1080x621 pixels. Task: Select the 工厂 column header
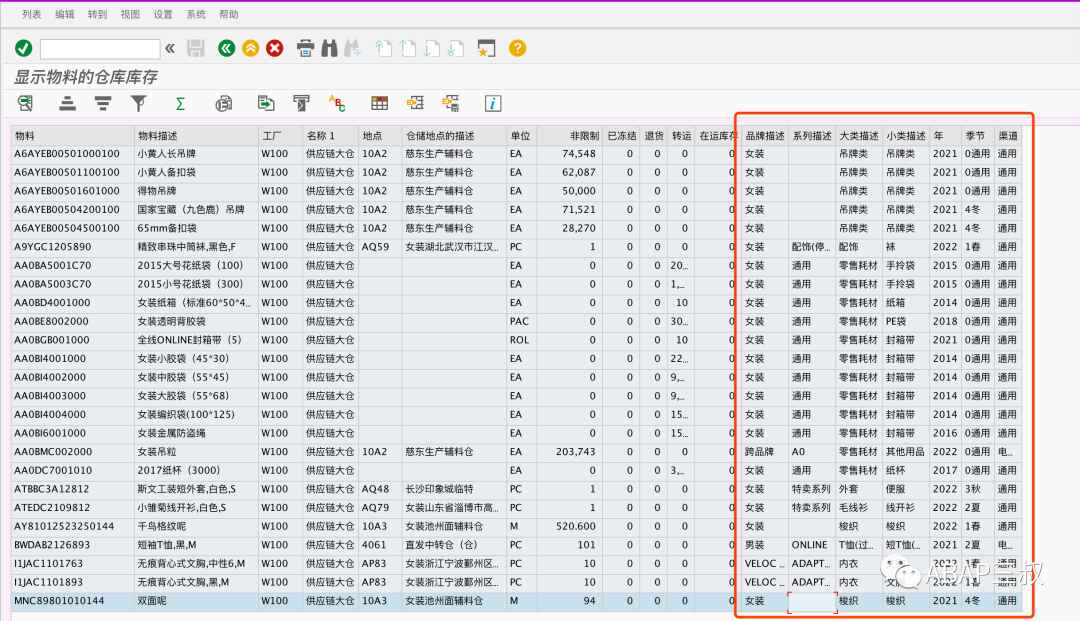(x=280, y=136)
